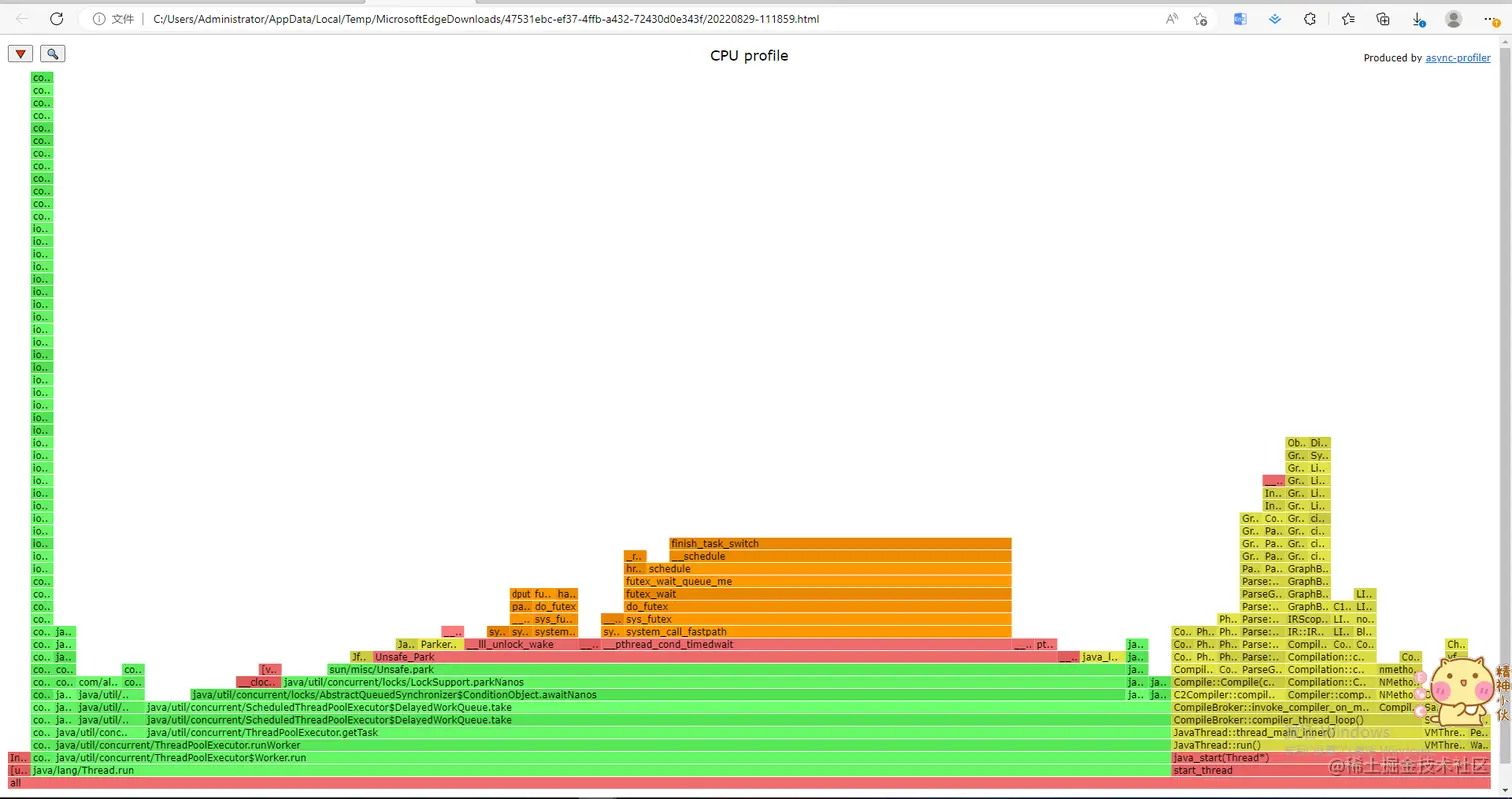Click the dput frame
Viewport: 1512px width, 799px height.
tap(521, 594)
